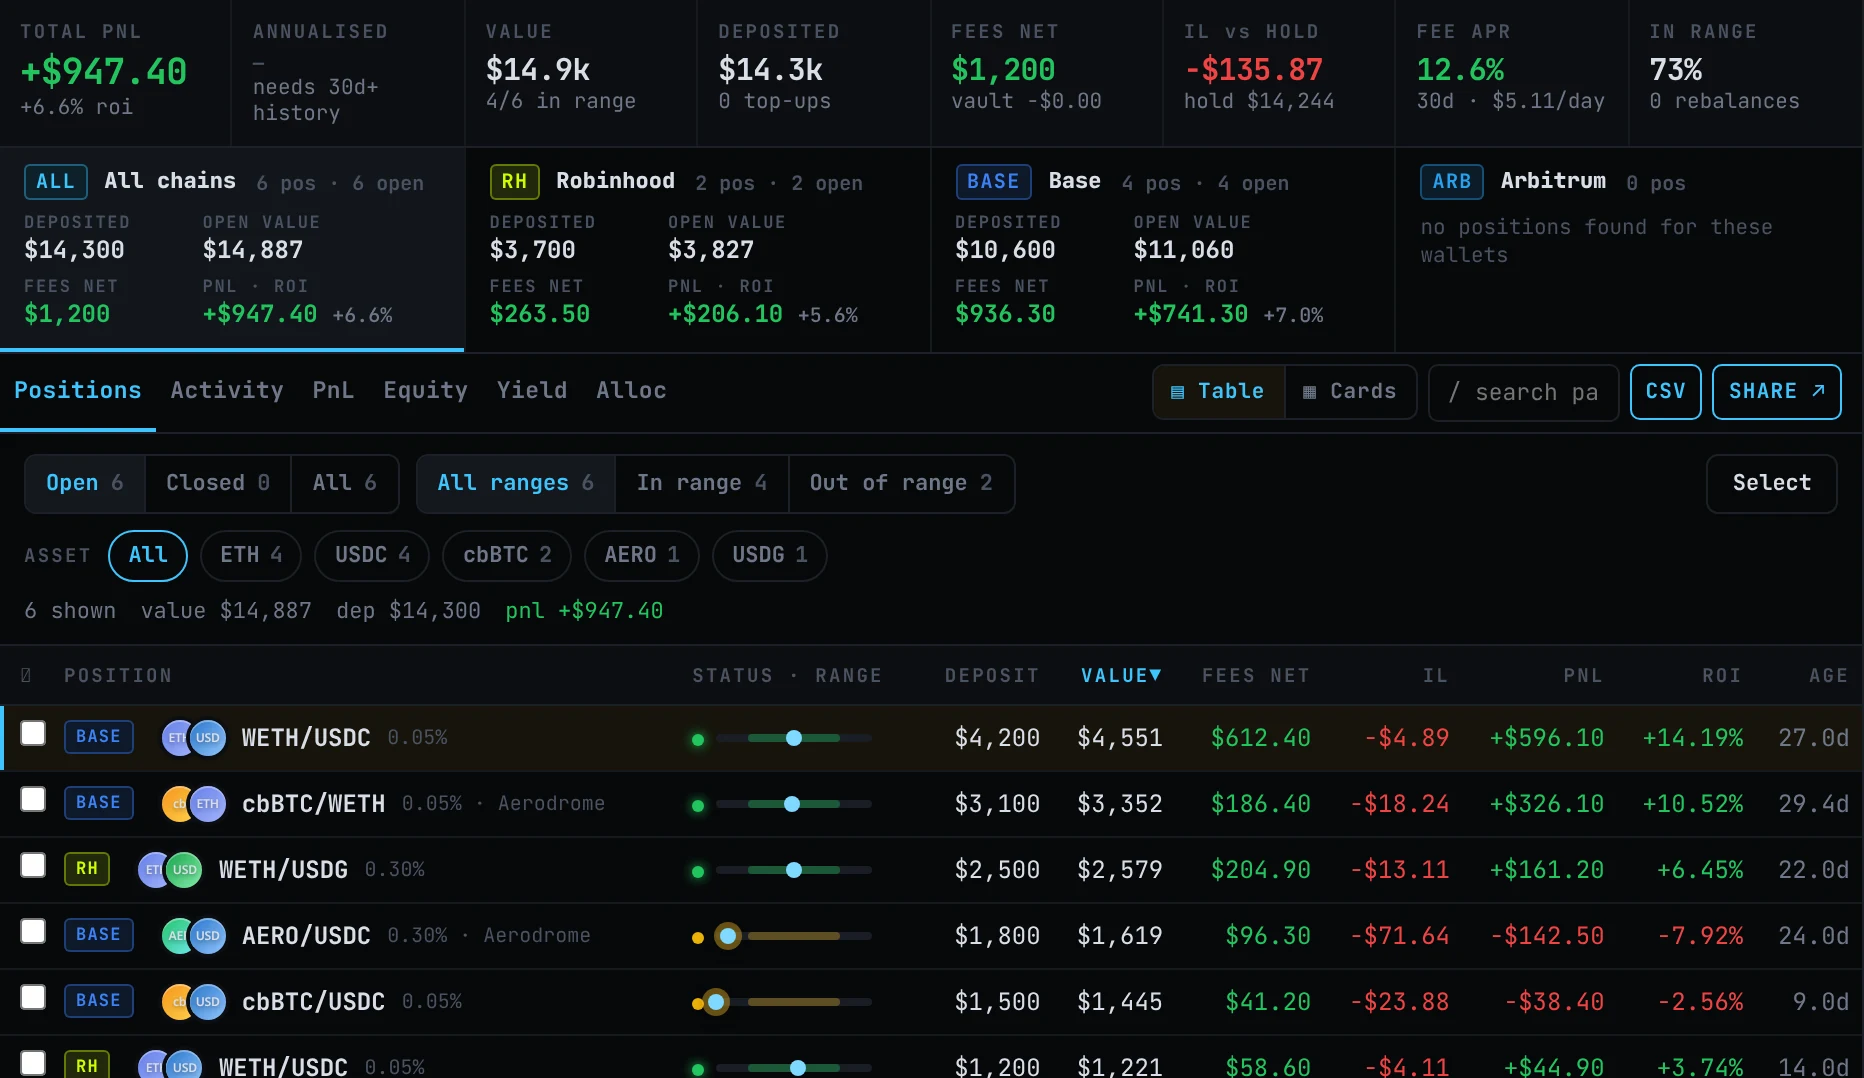Click the cbBTC/USDC token pair icon
The height and width of the screenshot is (1078, 1864).
[194, 1002]
